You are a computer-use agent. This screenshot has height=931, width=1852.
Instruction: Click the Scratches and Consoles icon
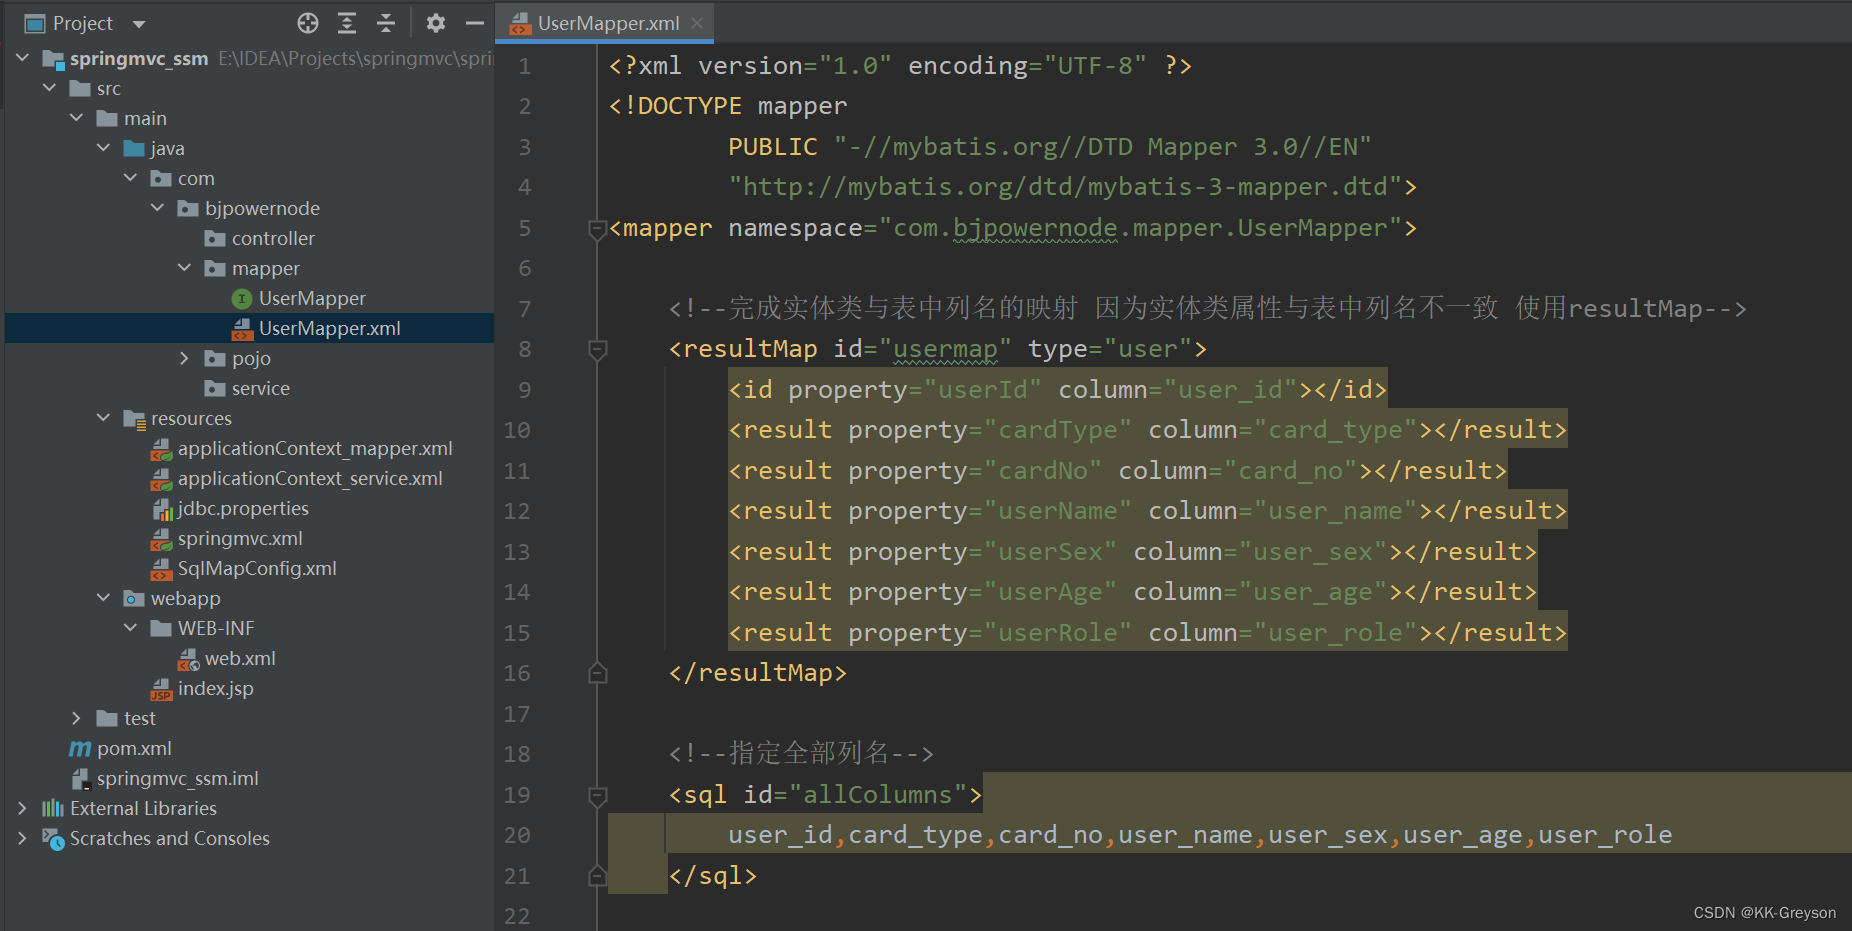click(53, 839)
